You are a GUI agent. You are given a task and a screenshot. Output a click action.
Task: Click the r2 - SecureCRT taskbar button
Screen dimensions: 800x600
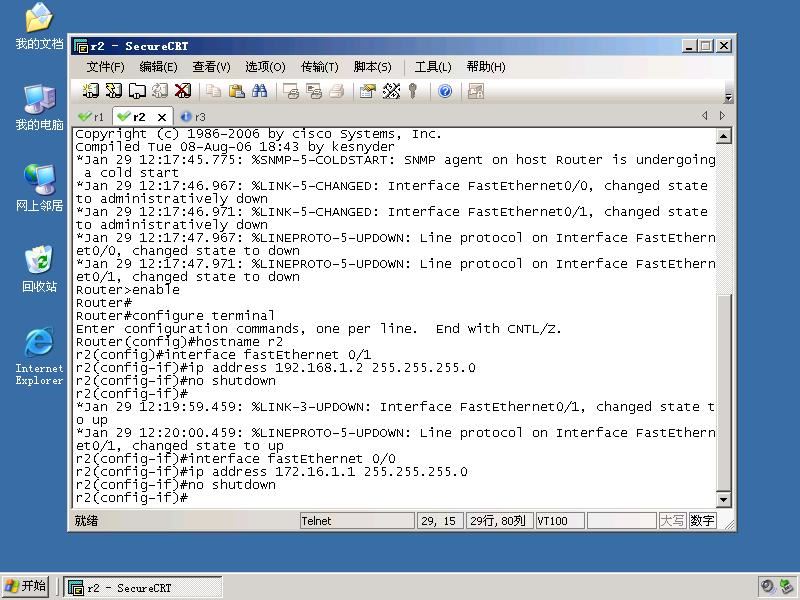[x=143, y=587]
